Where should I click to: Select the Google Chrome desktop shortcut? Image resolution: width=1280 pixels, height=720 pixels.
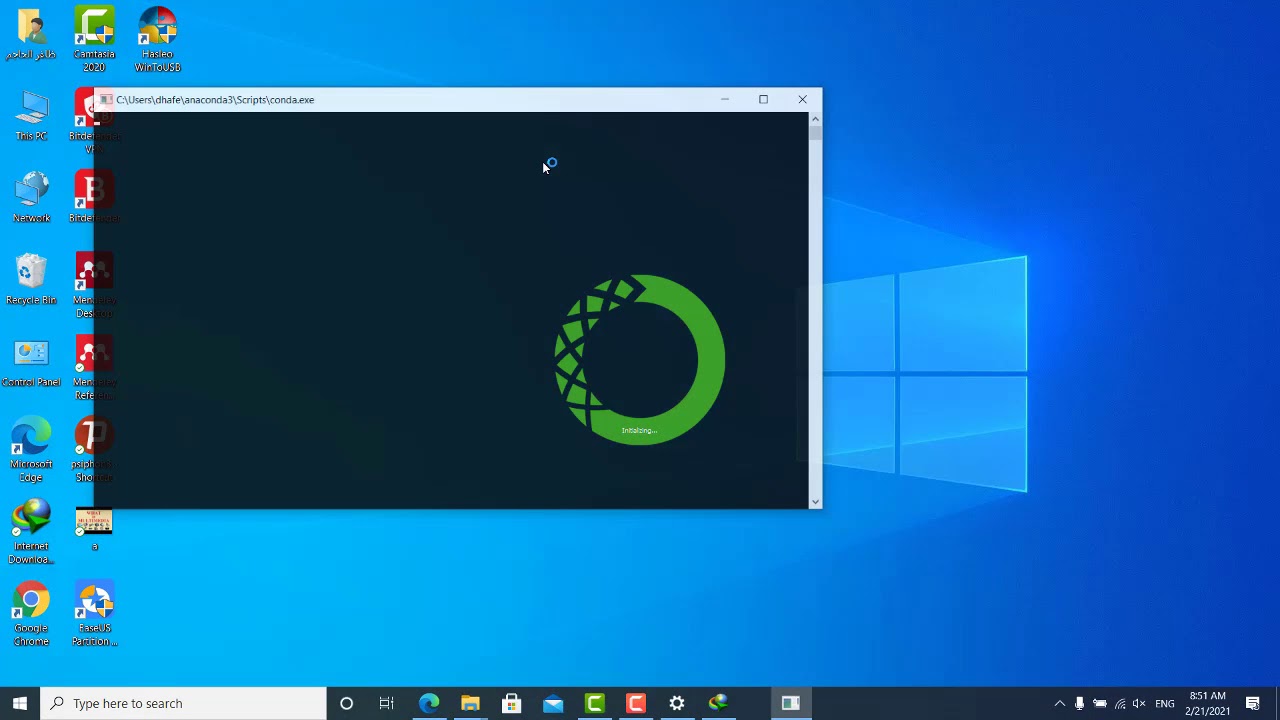pyautogui.click(x=31, y=614)
